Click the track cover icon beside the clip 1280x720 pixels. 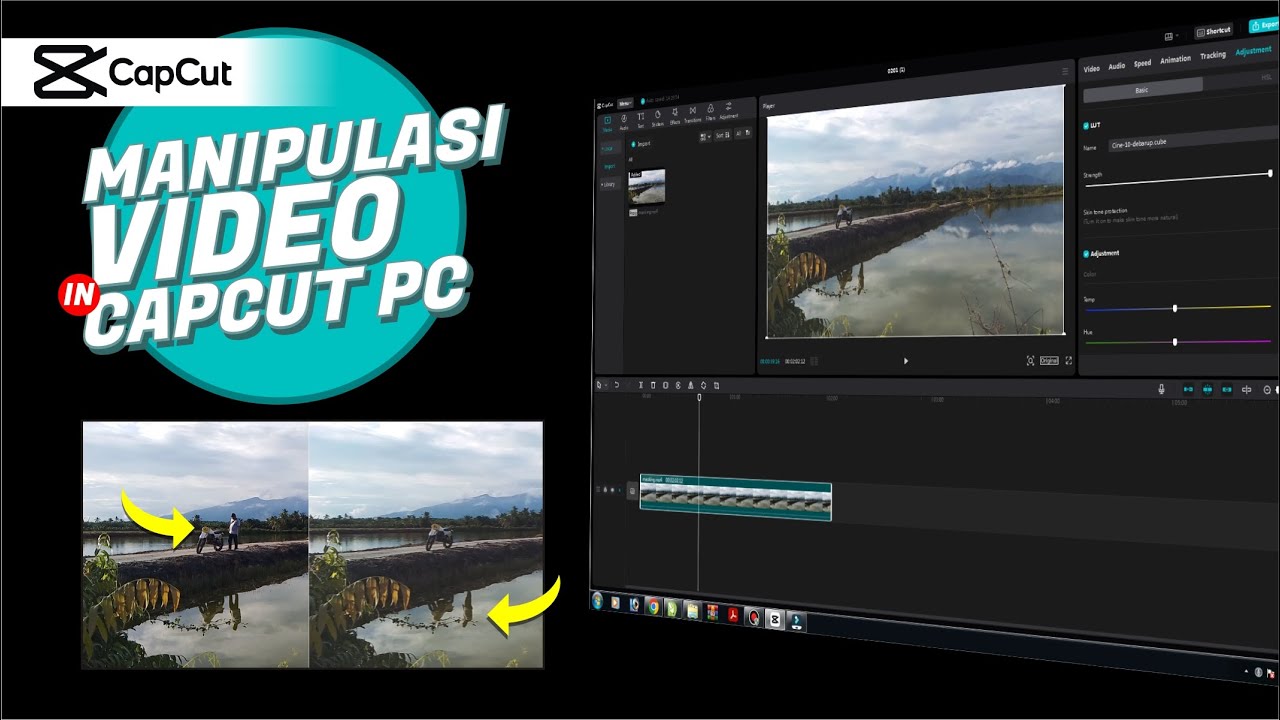[632, 491]
